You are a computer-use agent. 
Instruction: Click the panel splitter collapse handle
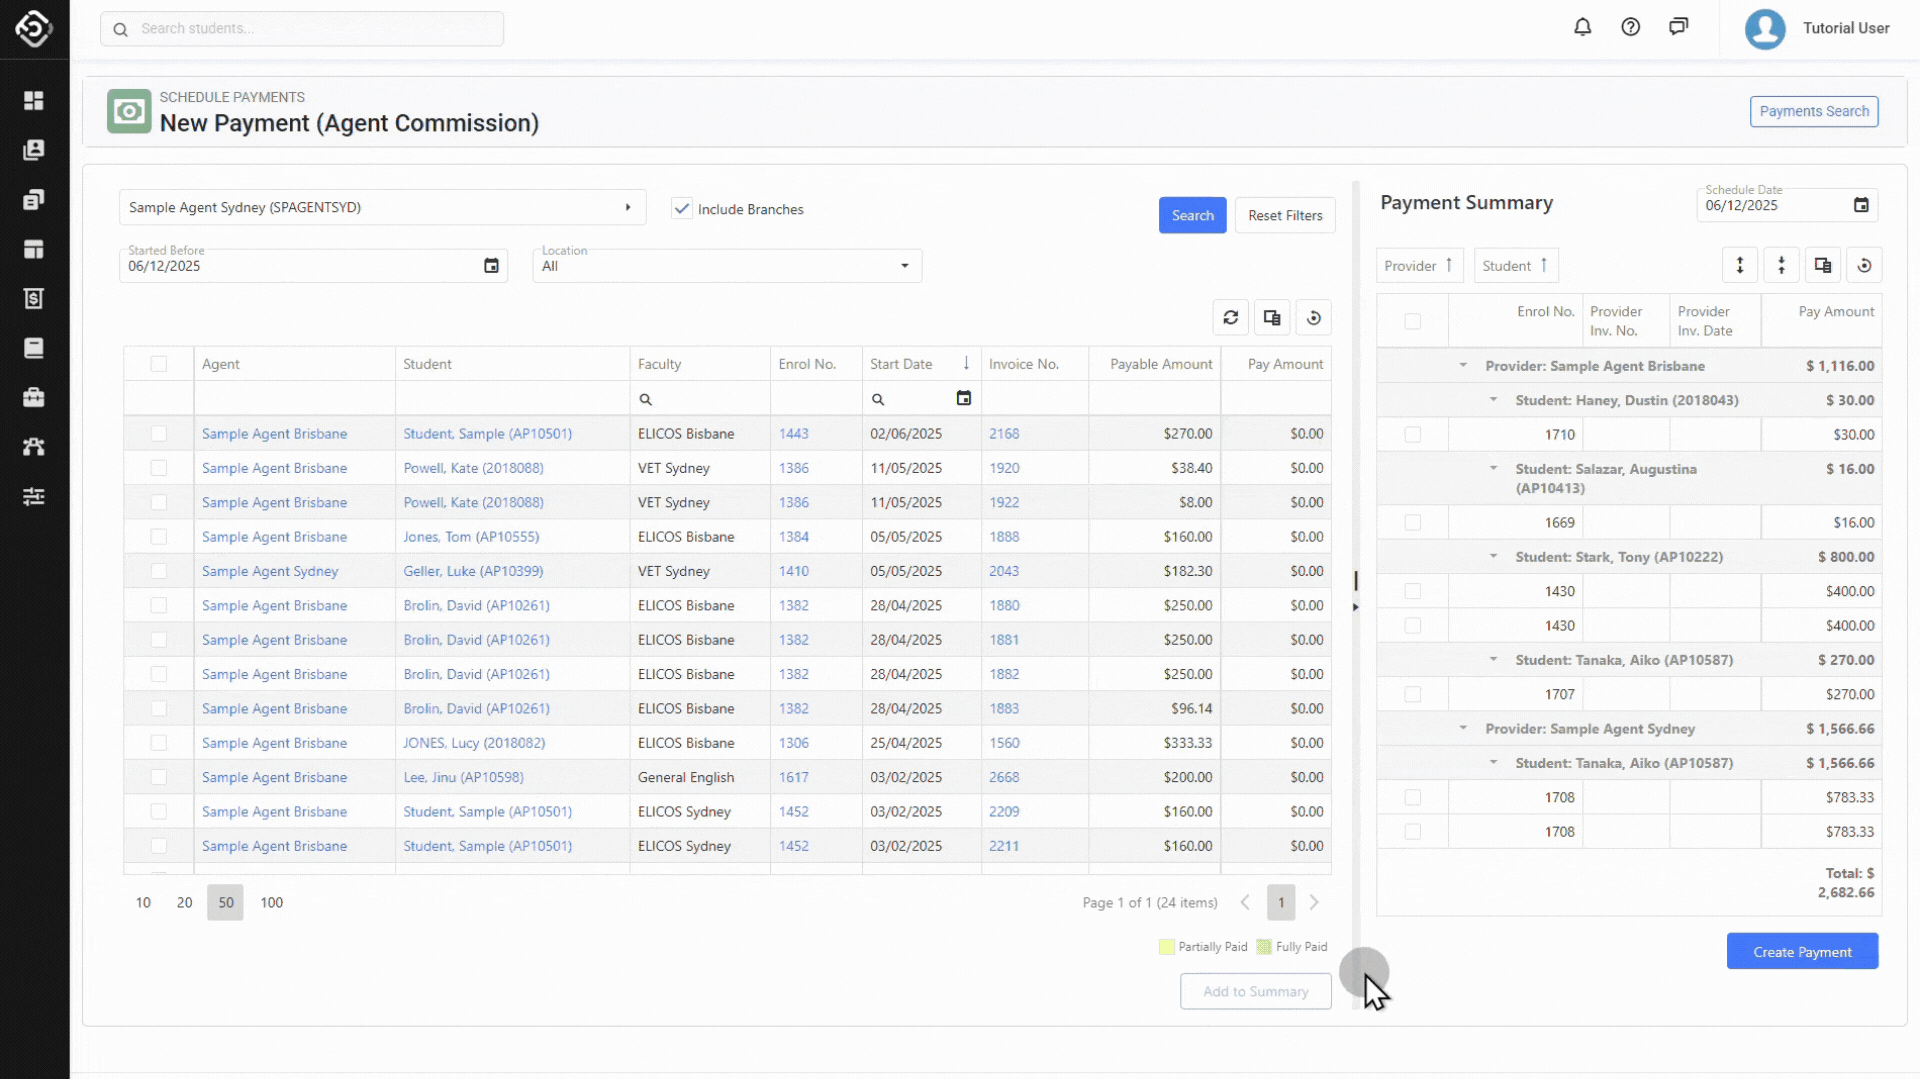pyautogui.click(x=1356, y=607)
